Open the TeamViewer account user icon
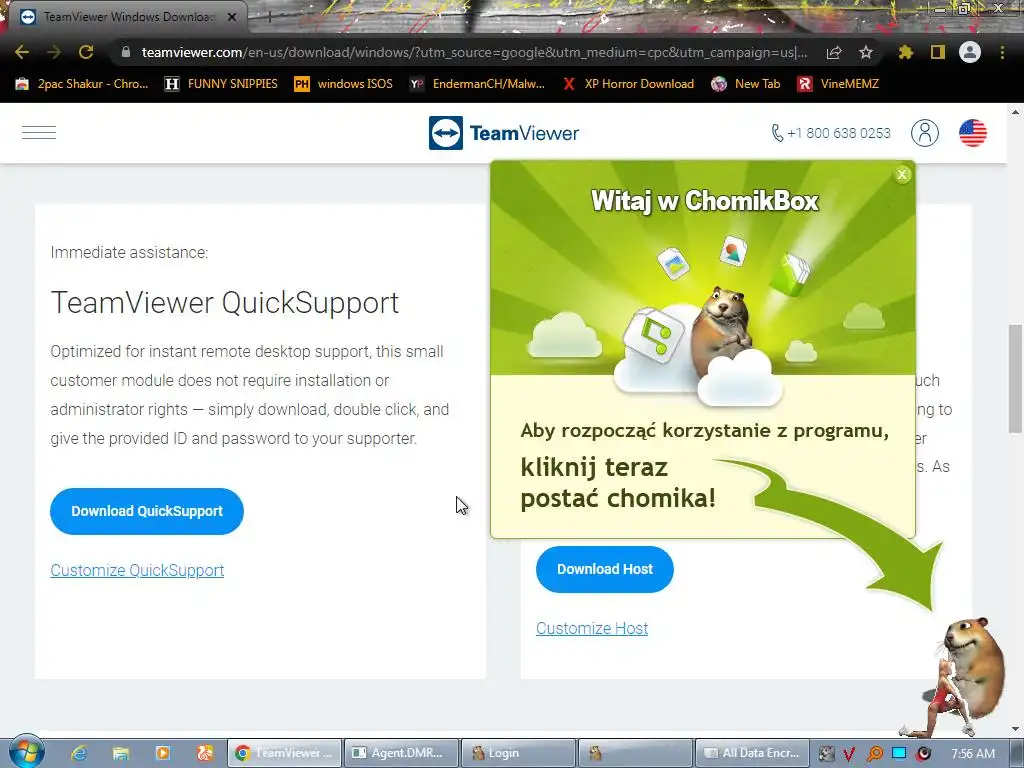Image resolution: width=1024 pixels, height=768 pixels. coord(925,133)
